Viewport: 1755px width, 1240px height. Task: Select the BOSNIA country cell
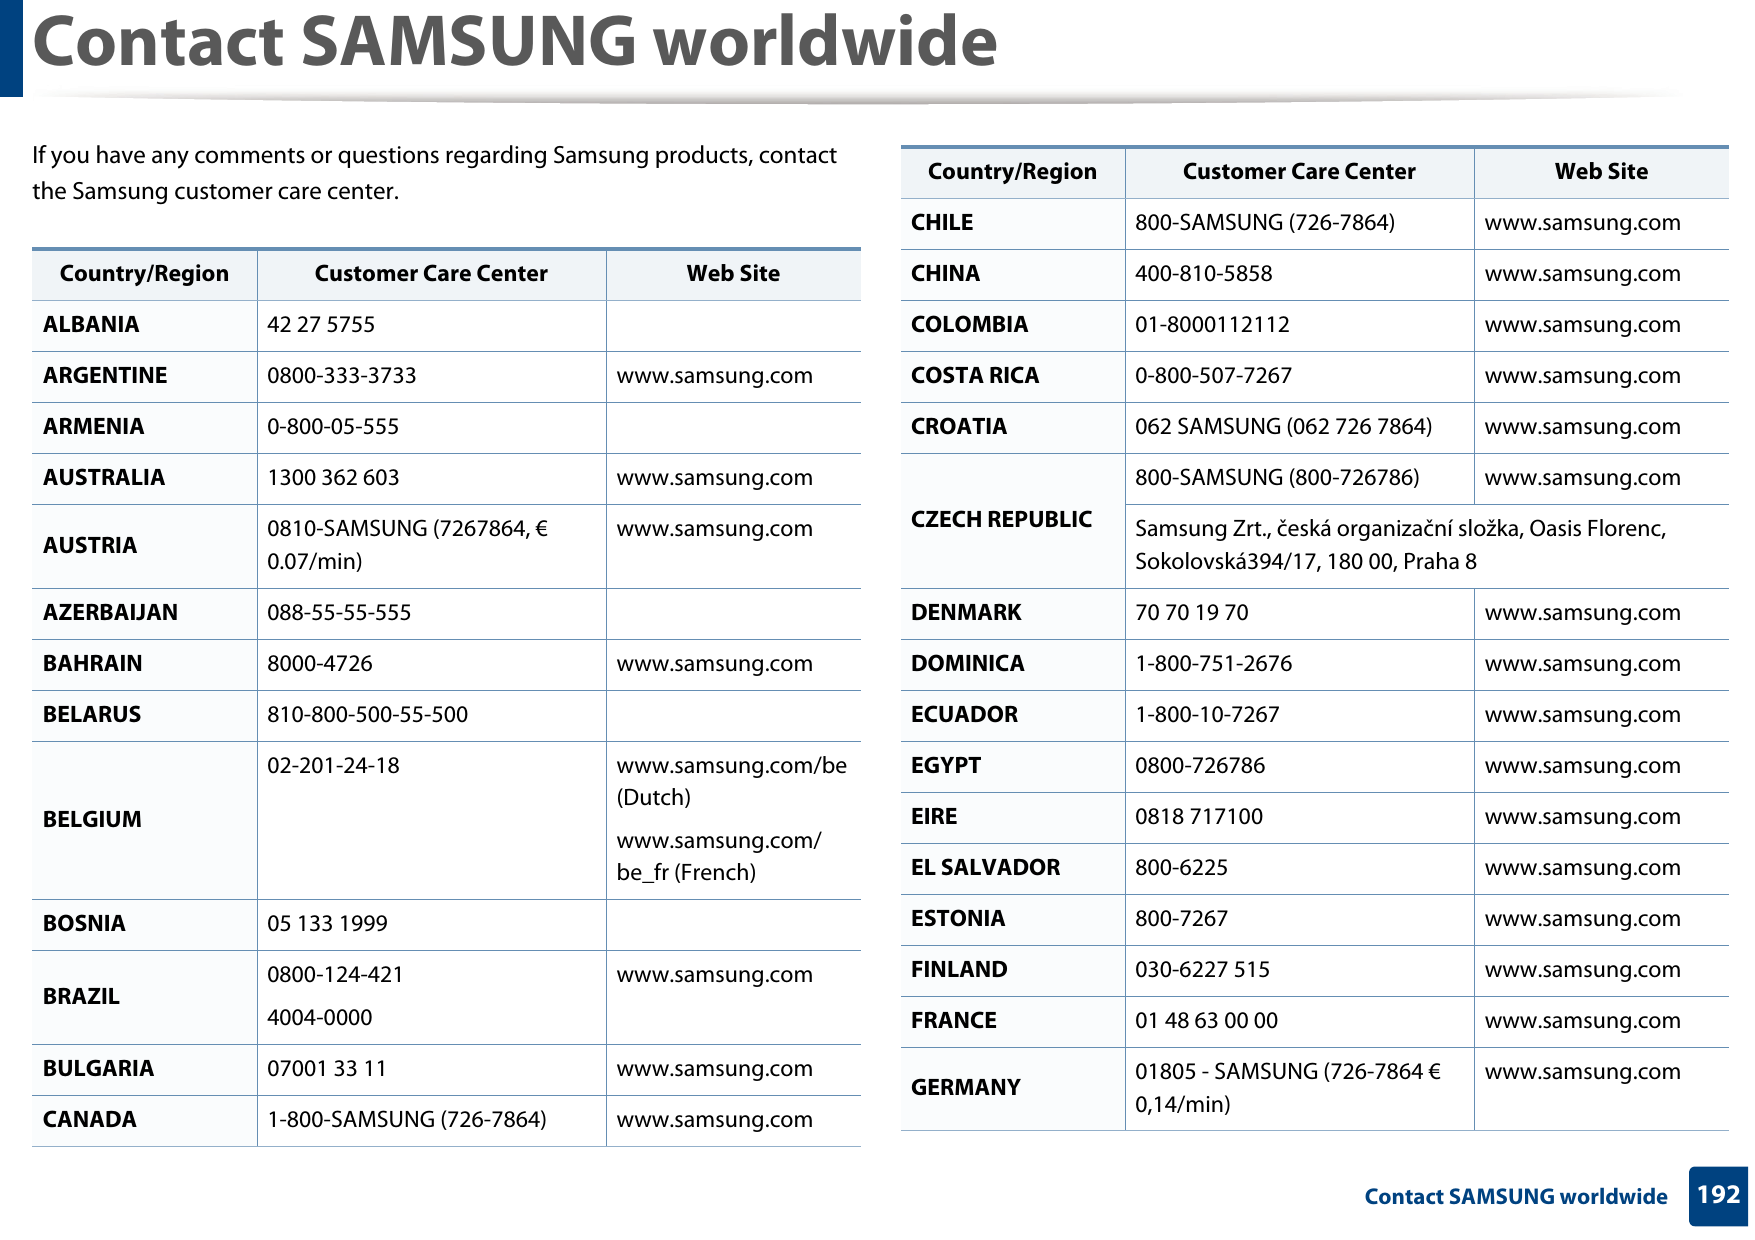point(144,924)
